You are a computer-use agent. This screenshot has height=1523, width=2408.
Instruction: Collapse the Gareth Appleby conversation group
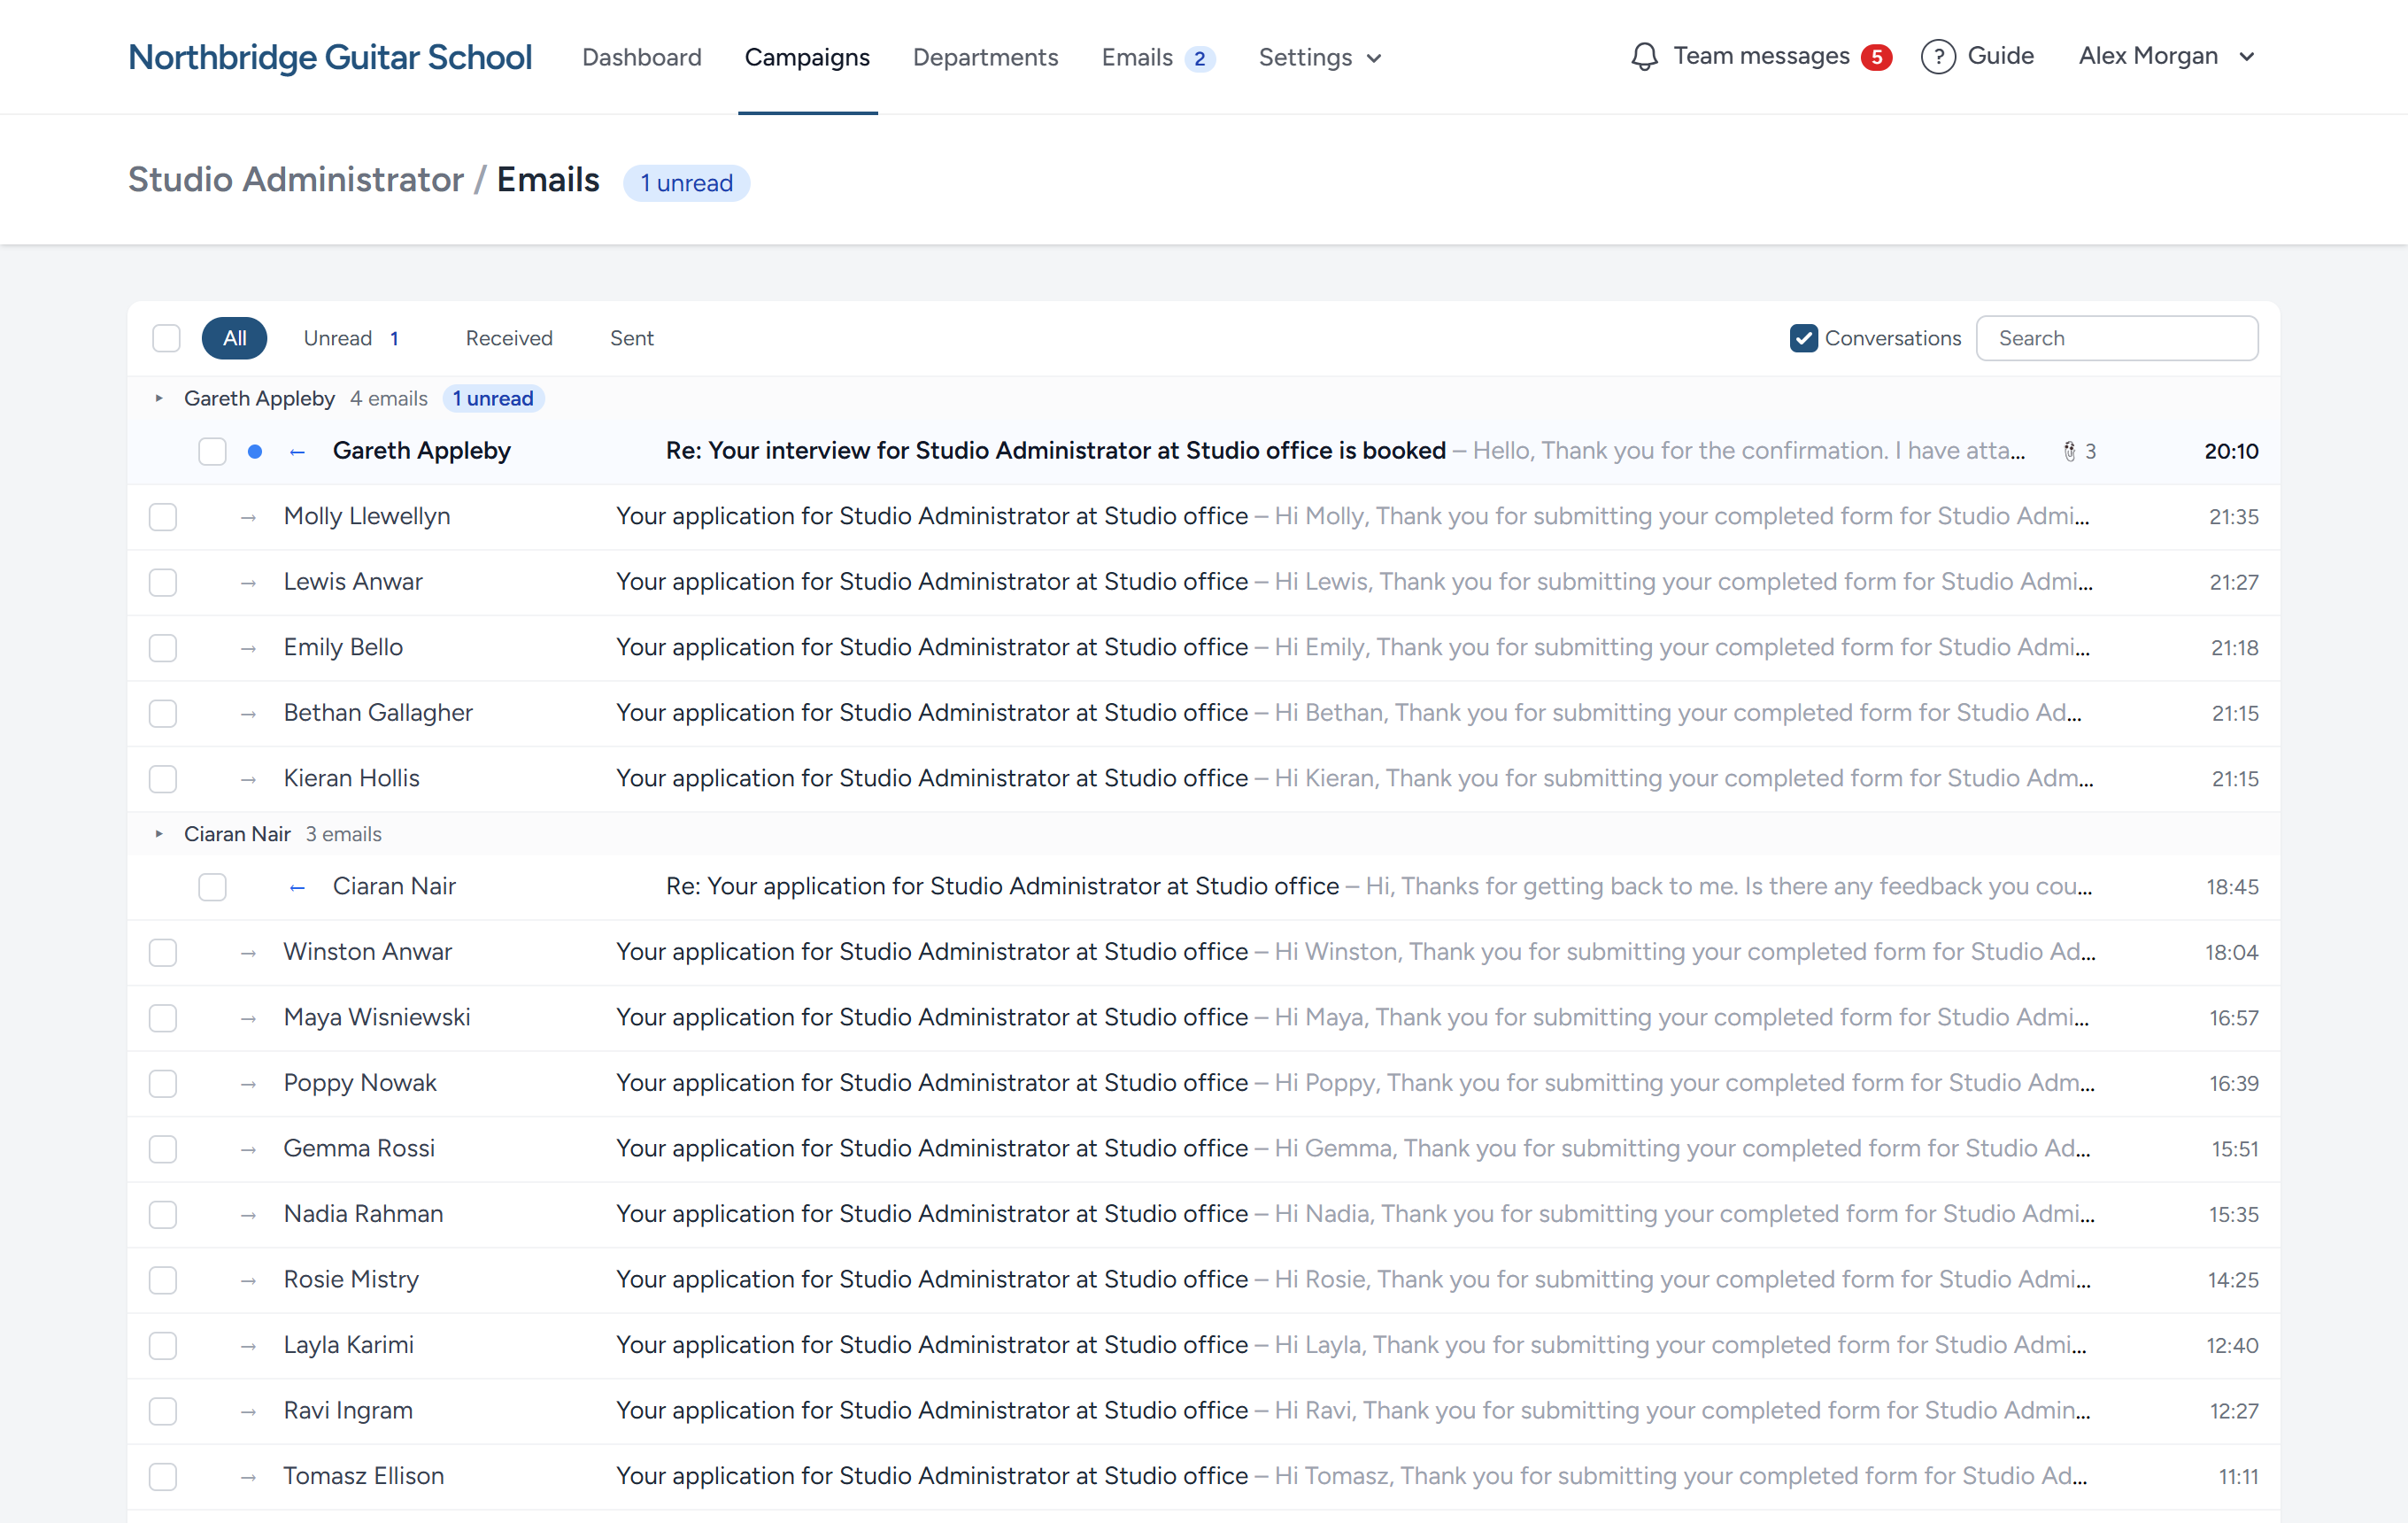click(x=159, y=398)
